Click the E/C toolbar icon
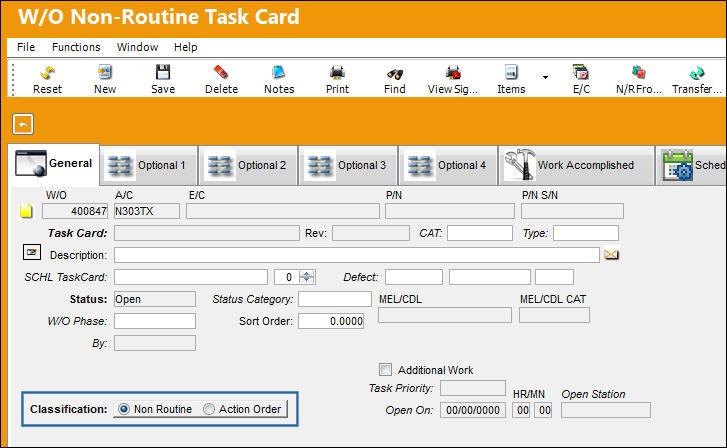727x448 pixels. 580,72
